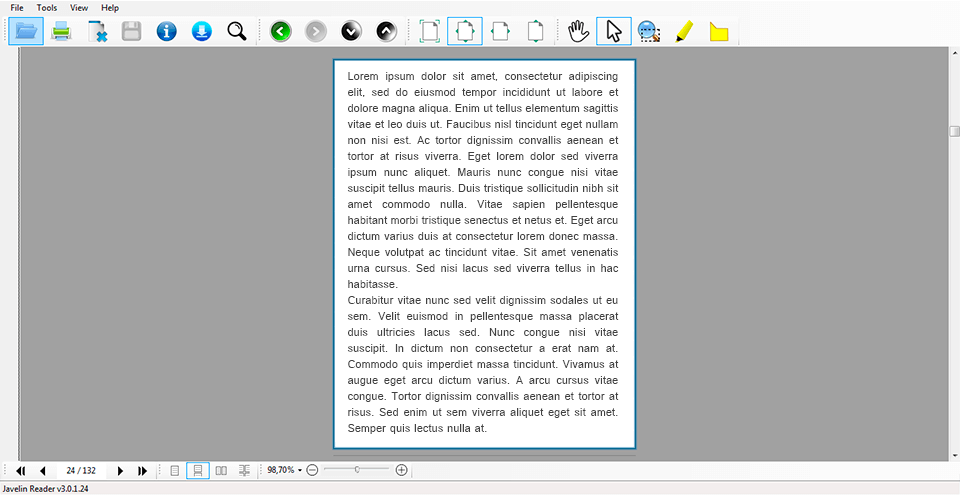
Task: Click the page number input field
Action: pos(81,470)
